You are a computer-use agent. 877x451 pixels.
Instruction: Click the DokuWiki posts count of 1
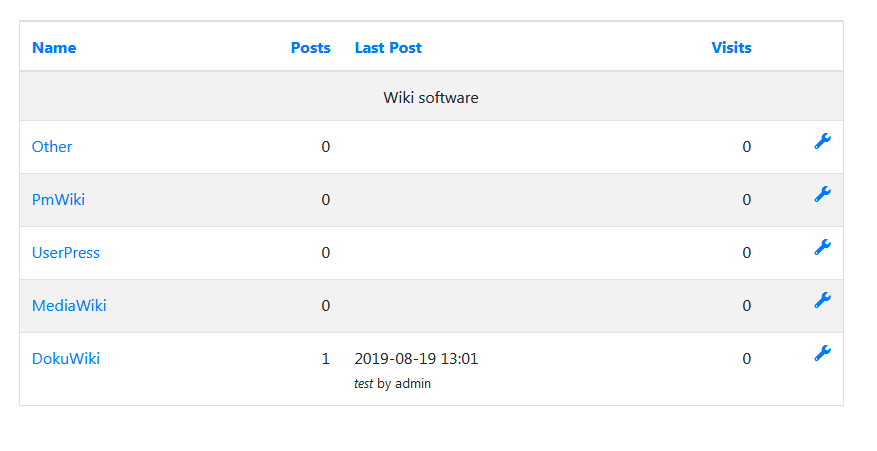coord(326,359)
